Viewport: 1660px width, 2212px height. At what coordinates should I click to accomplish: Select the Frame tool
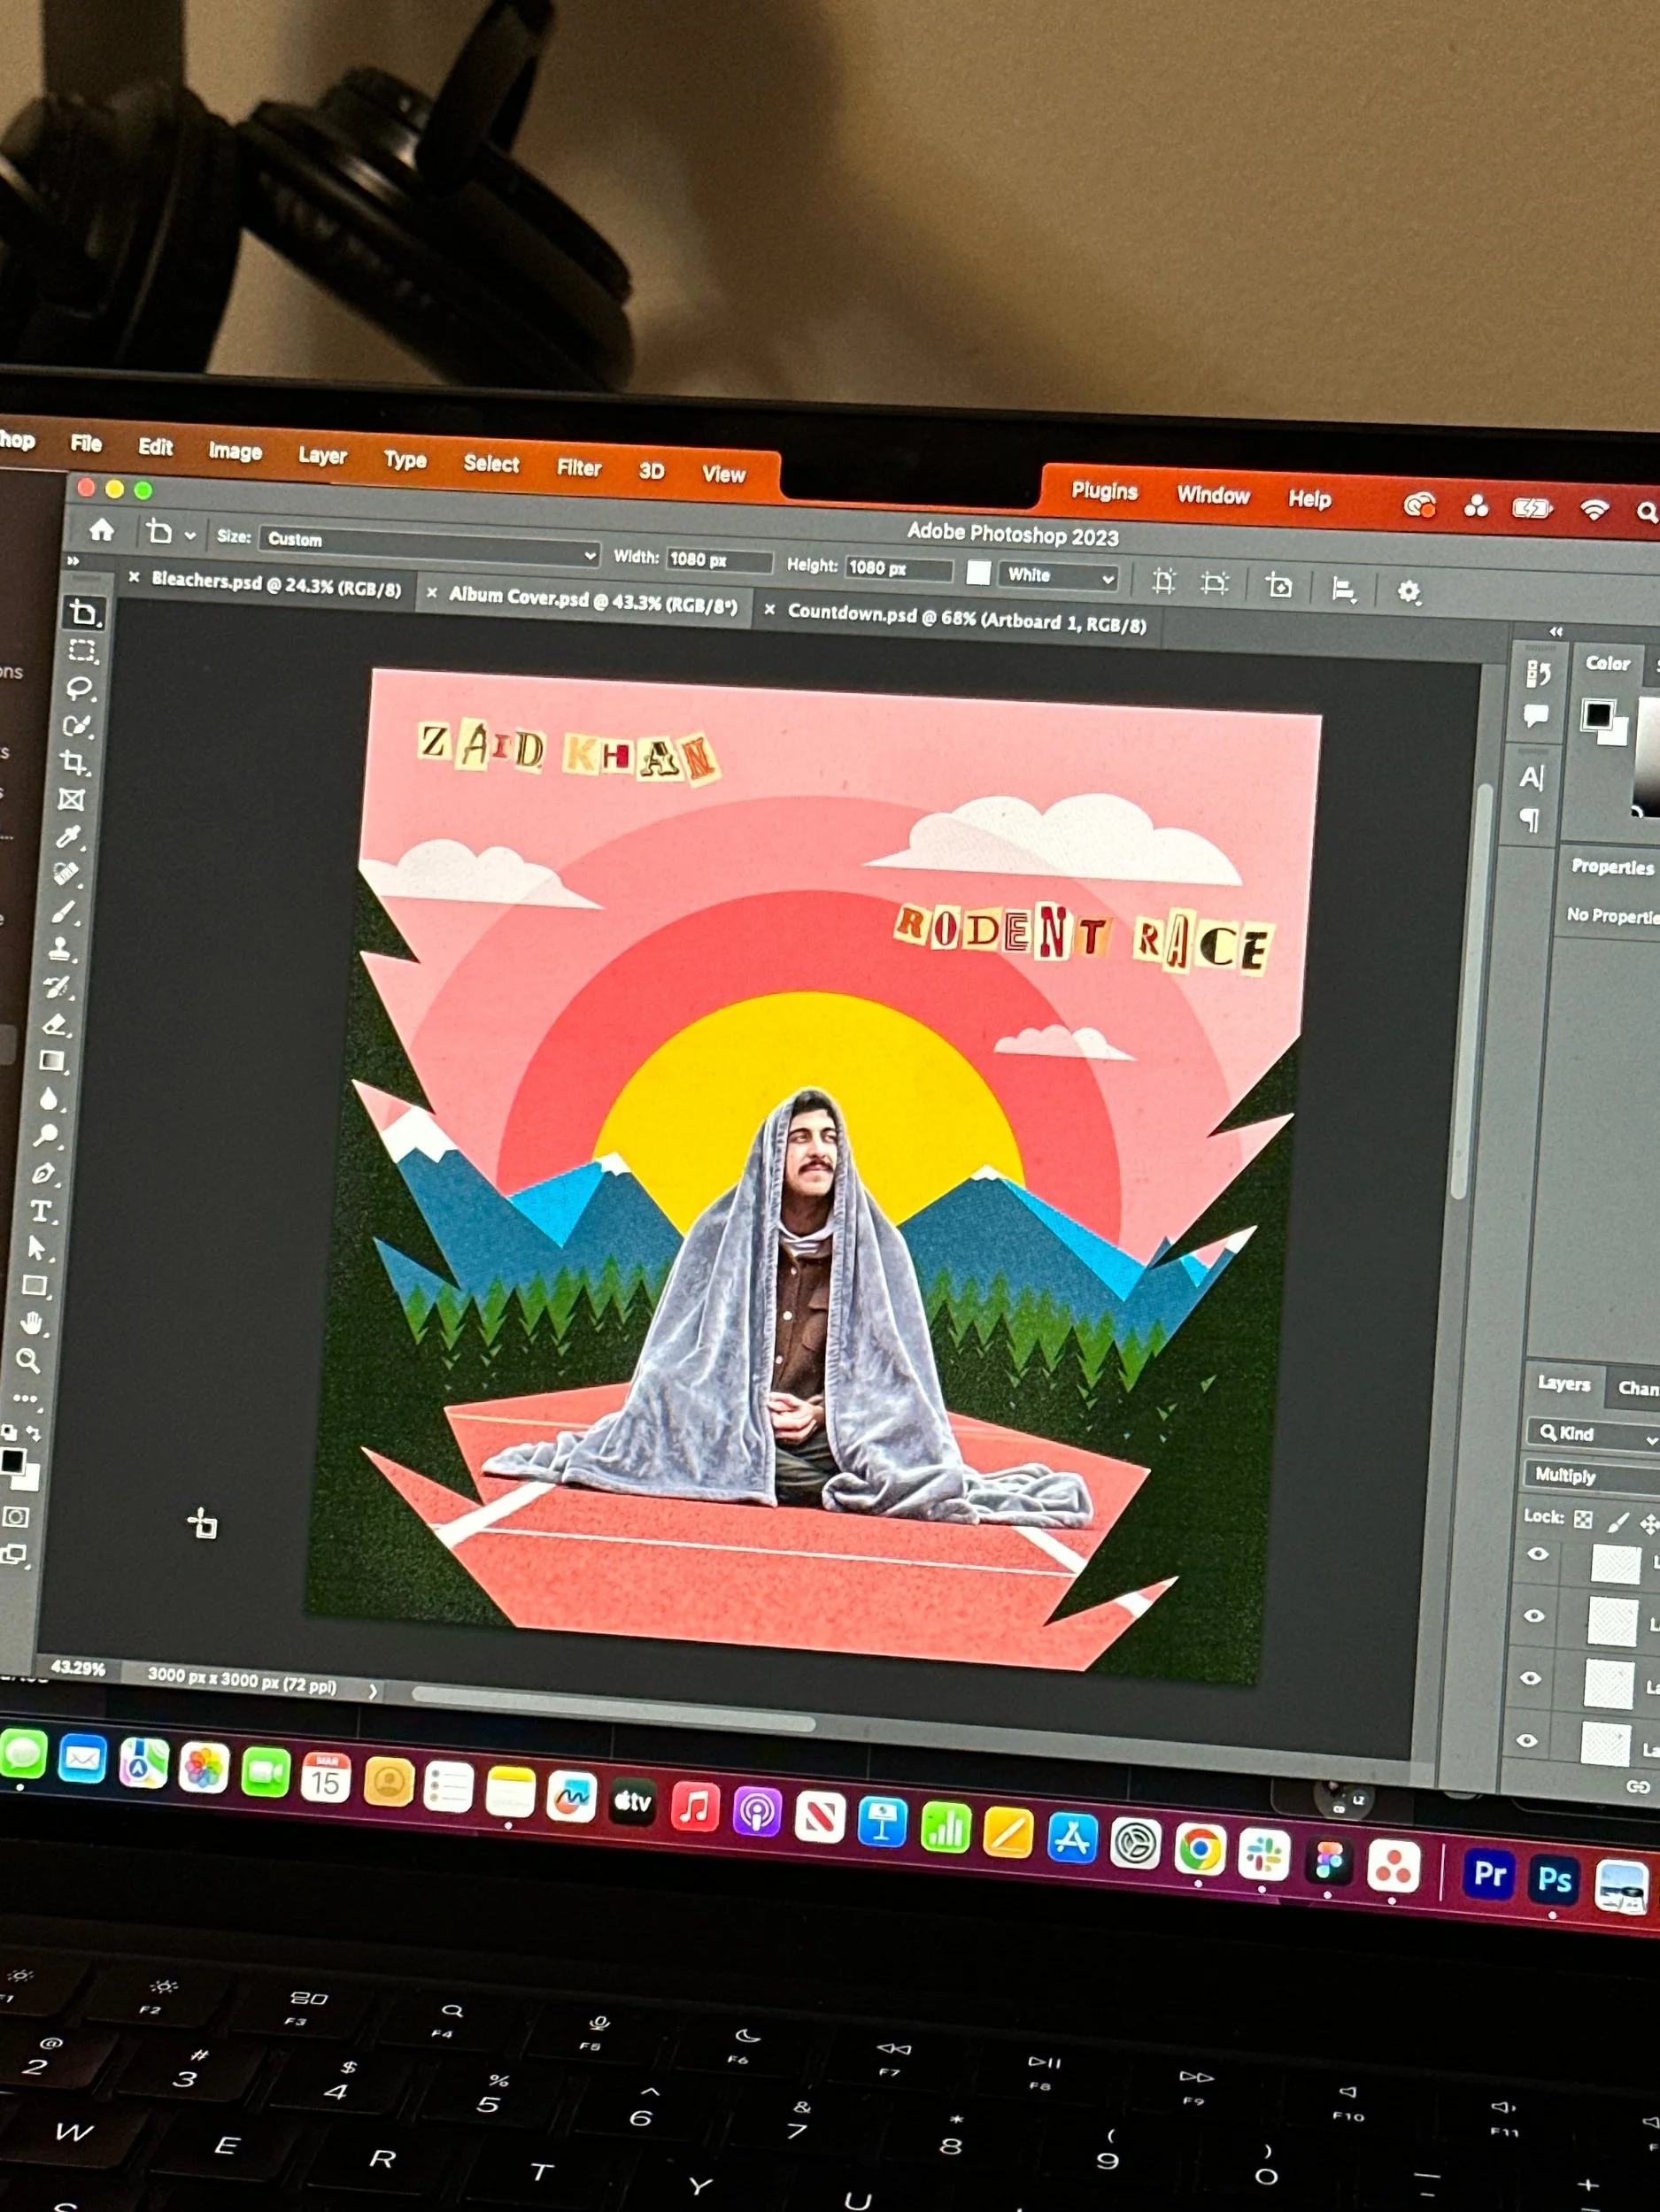[x=71, y=799]
